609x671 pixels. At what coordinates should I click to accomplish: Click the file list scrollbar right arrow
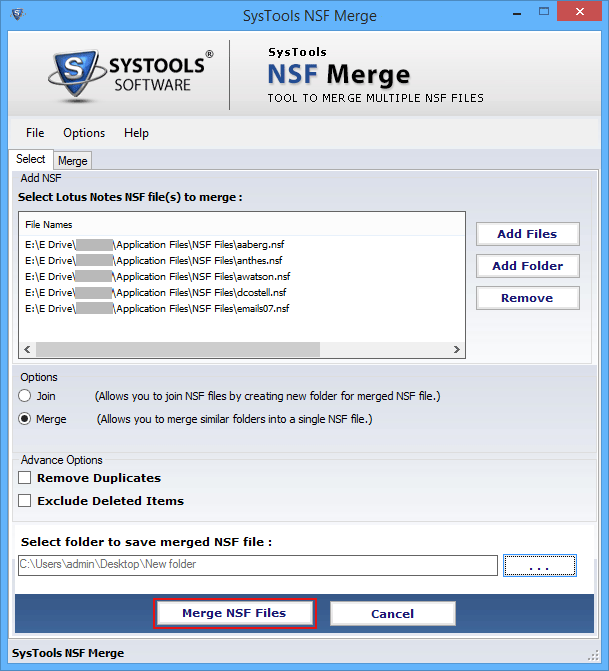(x=457, y=350)
